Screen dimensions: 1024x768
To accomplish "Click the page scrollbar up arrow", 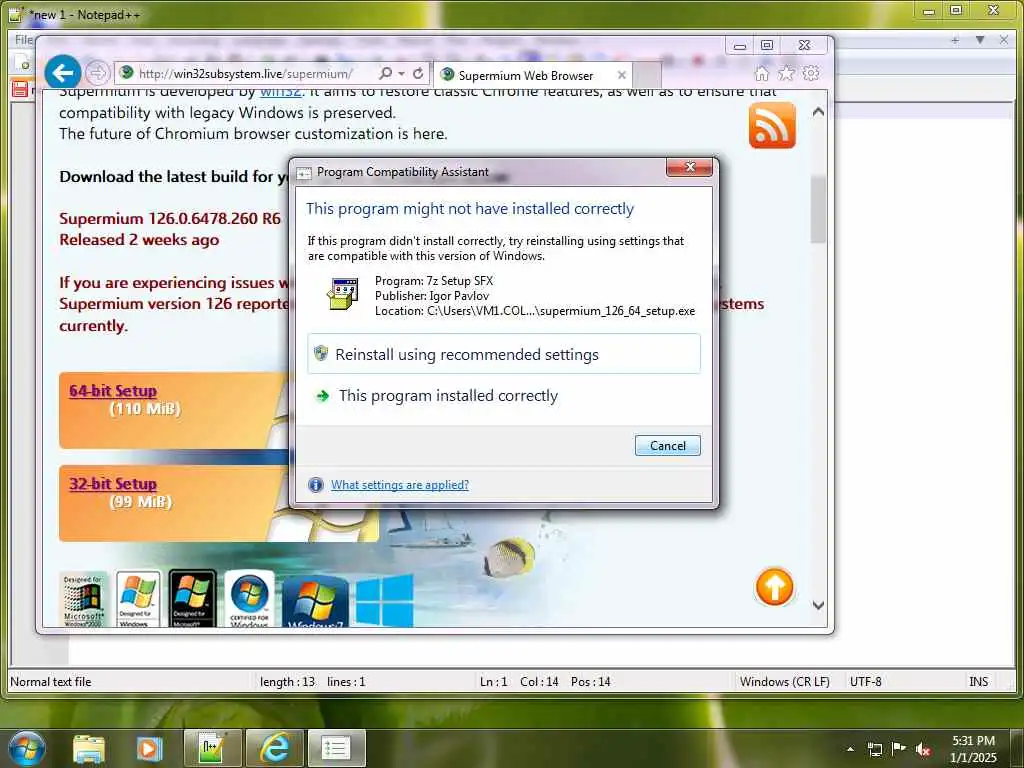I will point(818,112).
